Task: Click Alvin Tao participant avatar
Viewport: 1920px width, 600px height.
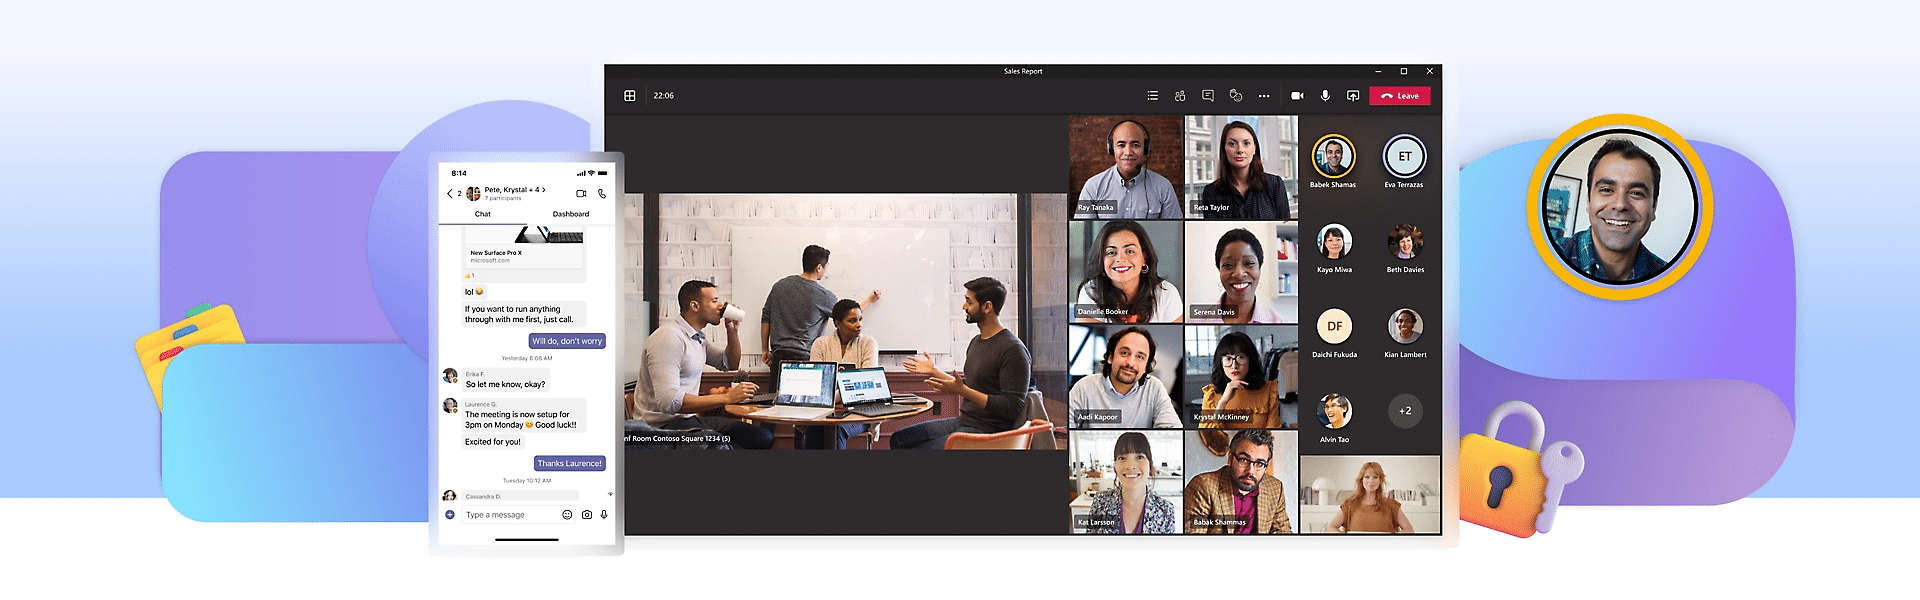Action: (x=1334, y=411)
